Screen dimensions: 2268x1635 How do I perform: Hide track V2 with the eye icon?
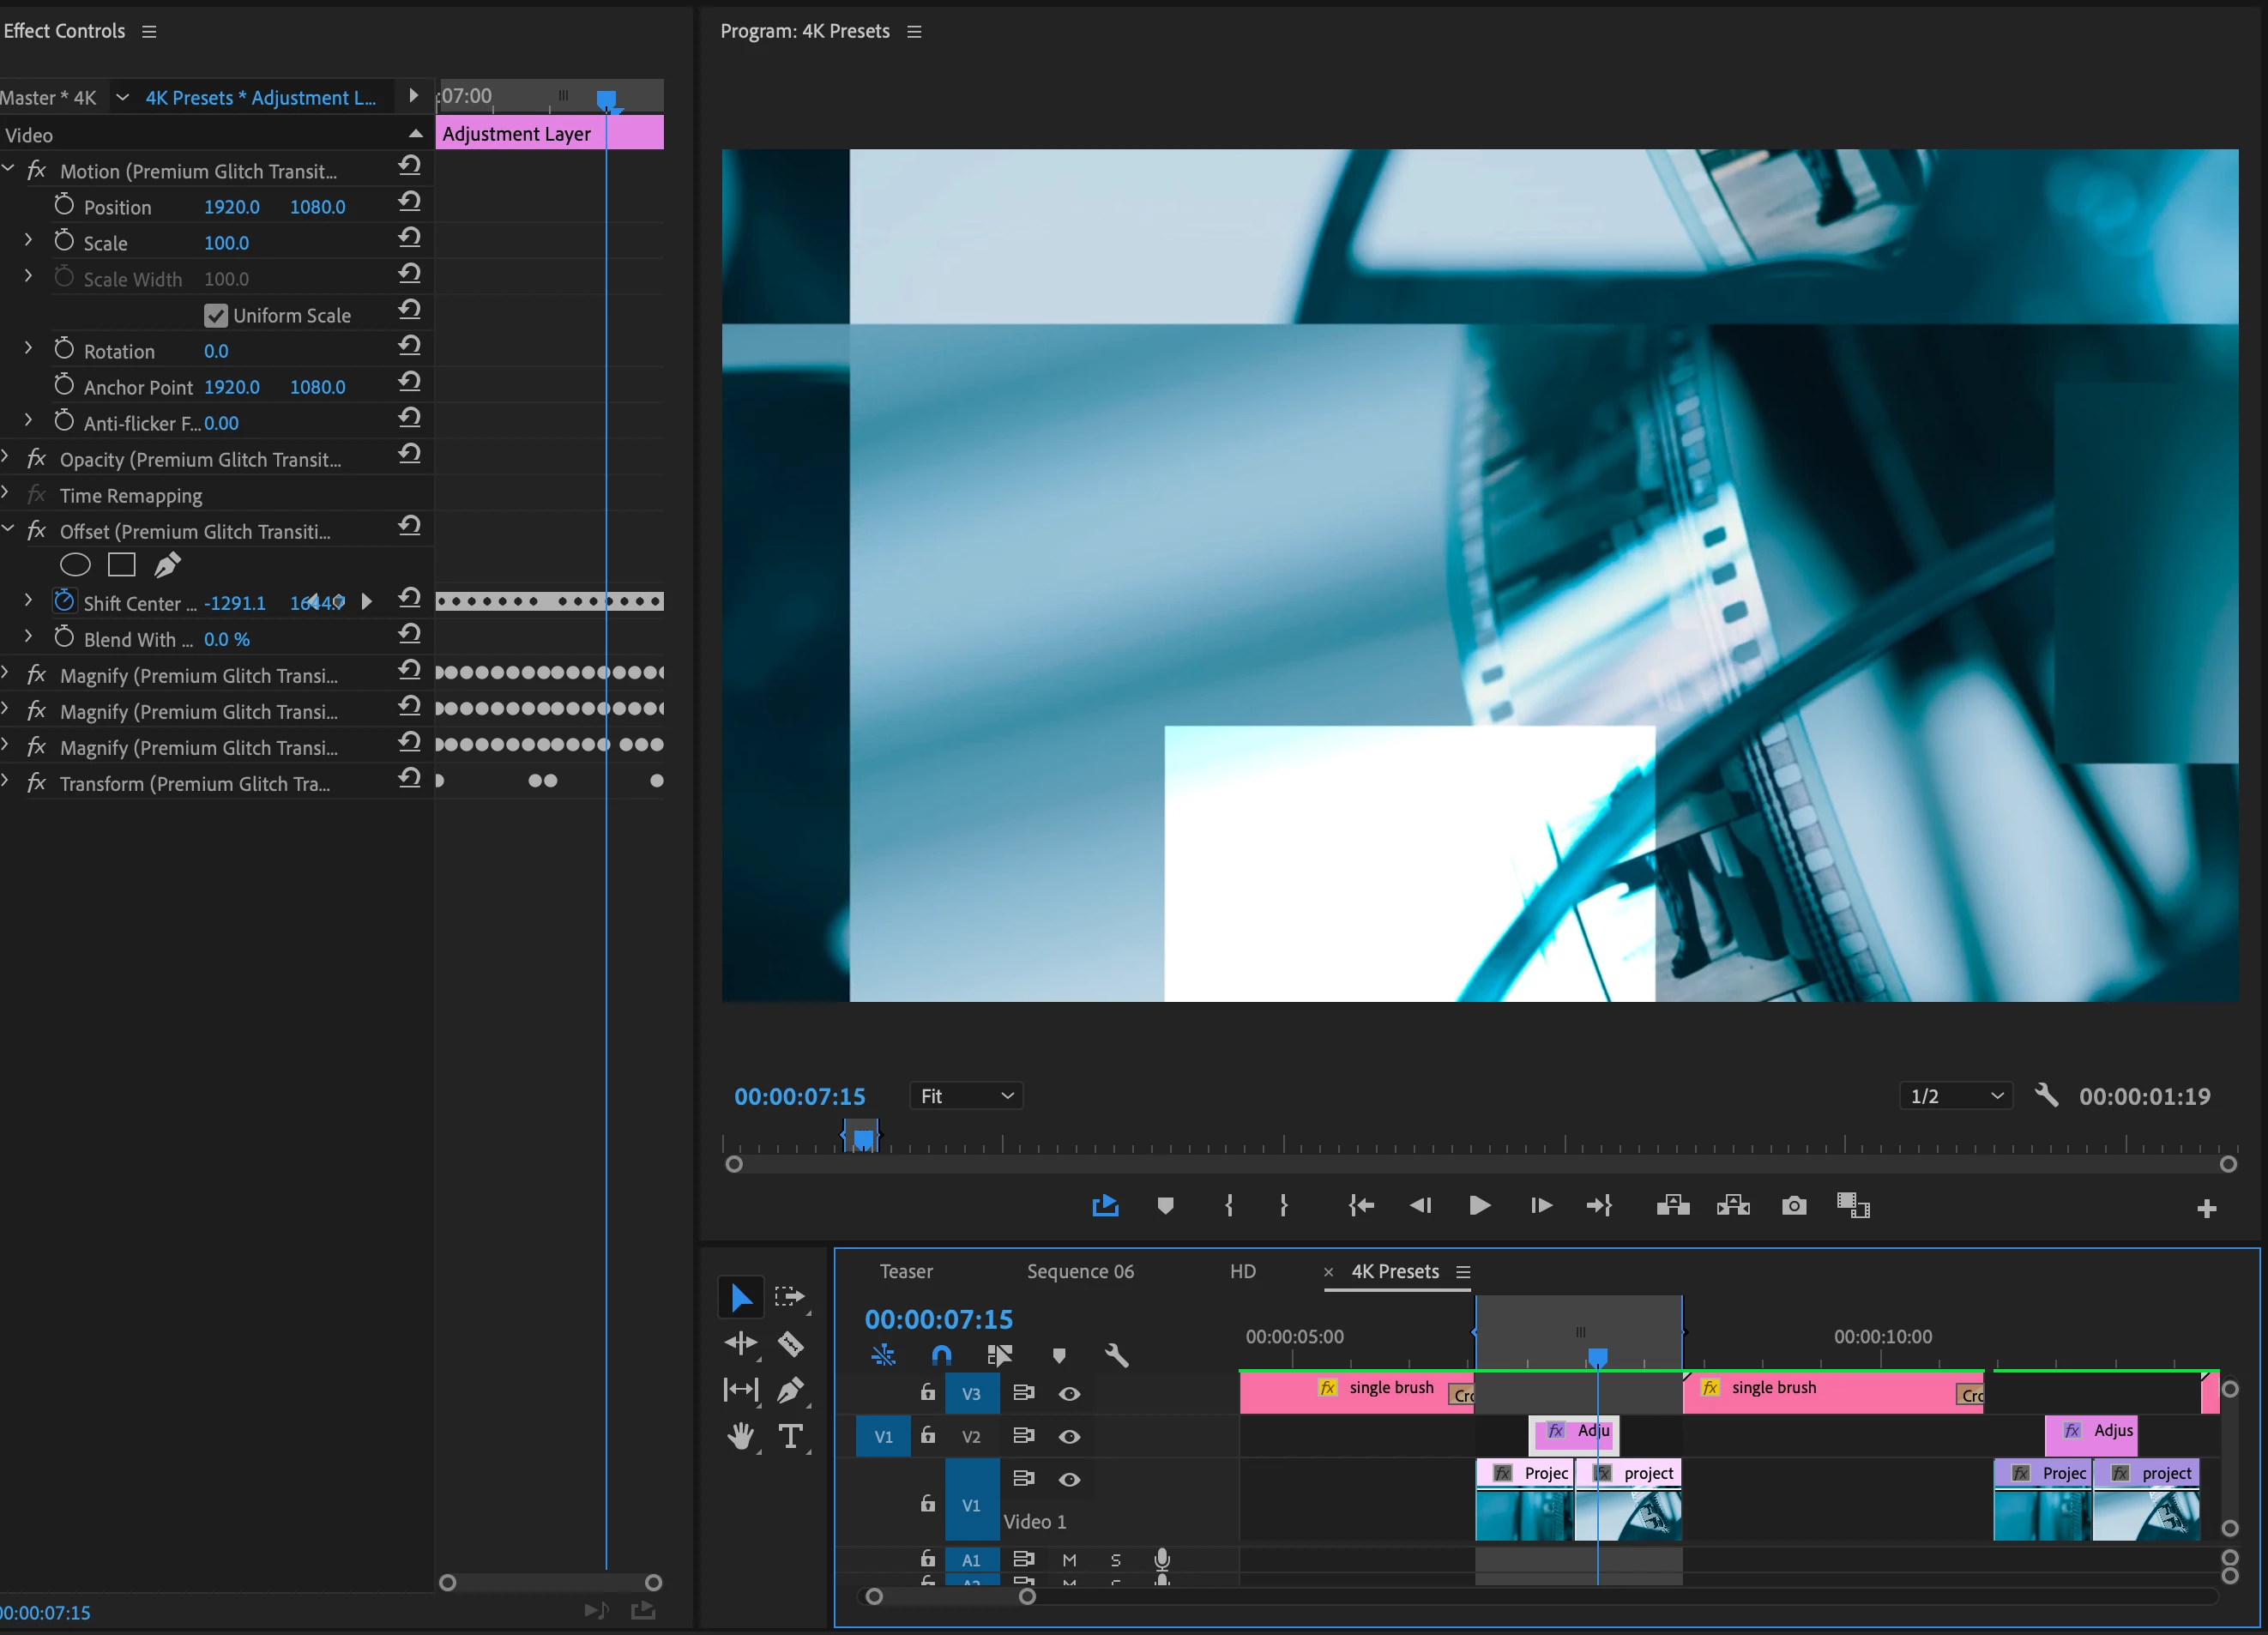pos(1069,1436)
